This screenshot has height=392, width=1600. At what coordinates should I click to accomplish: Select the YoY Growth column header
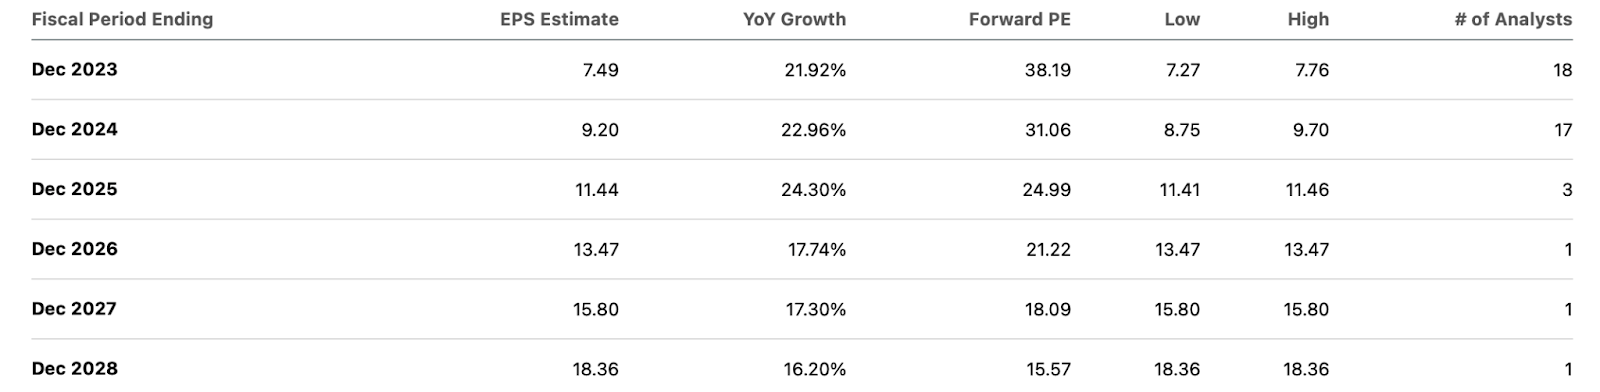pyautogui.click(x=794, y=19)
